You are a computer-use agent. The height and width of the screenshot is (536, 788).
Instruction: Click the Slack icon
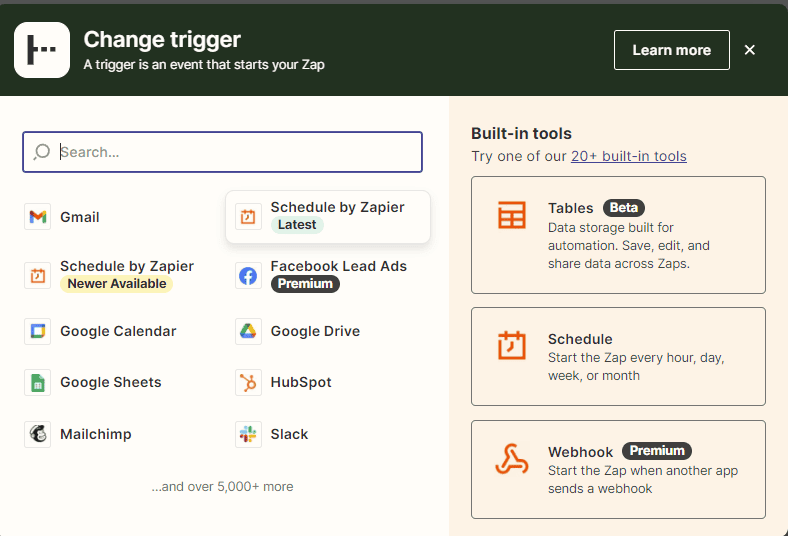click(x=248, y=434)
